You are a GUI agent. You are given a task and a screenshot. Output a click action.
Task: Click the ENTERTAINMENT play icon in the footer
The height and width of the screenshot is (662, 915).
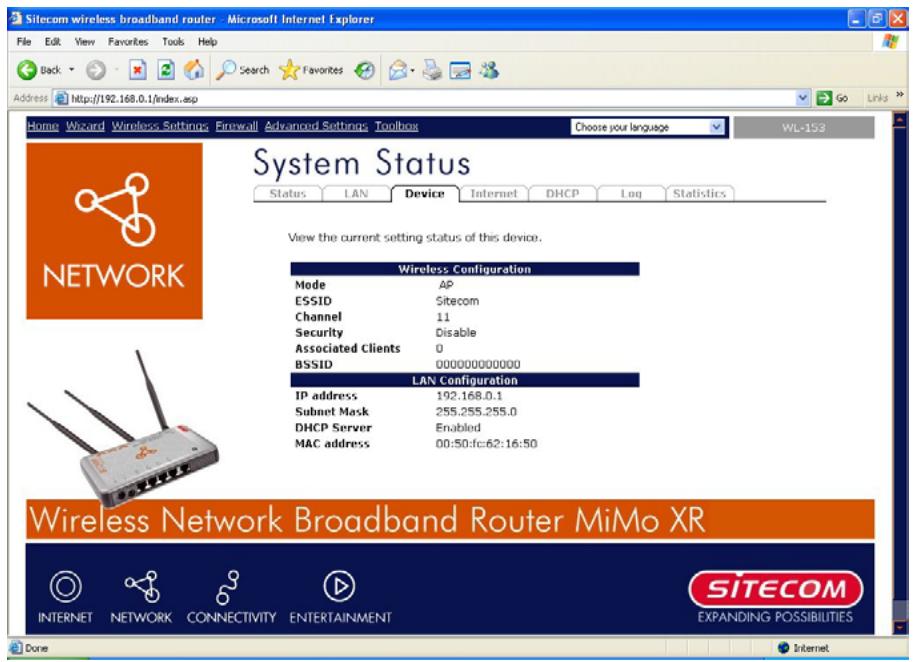pos(339,586)
